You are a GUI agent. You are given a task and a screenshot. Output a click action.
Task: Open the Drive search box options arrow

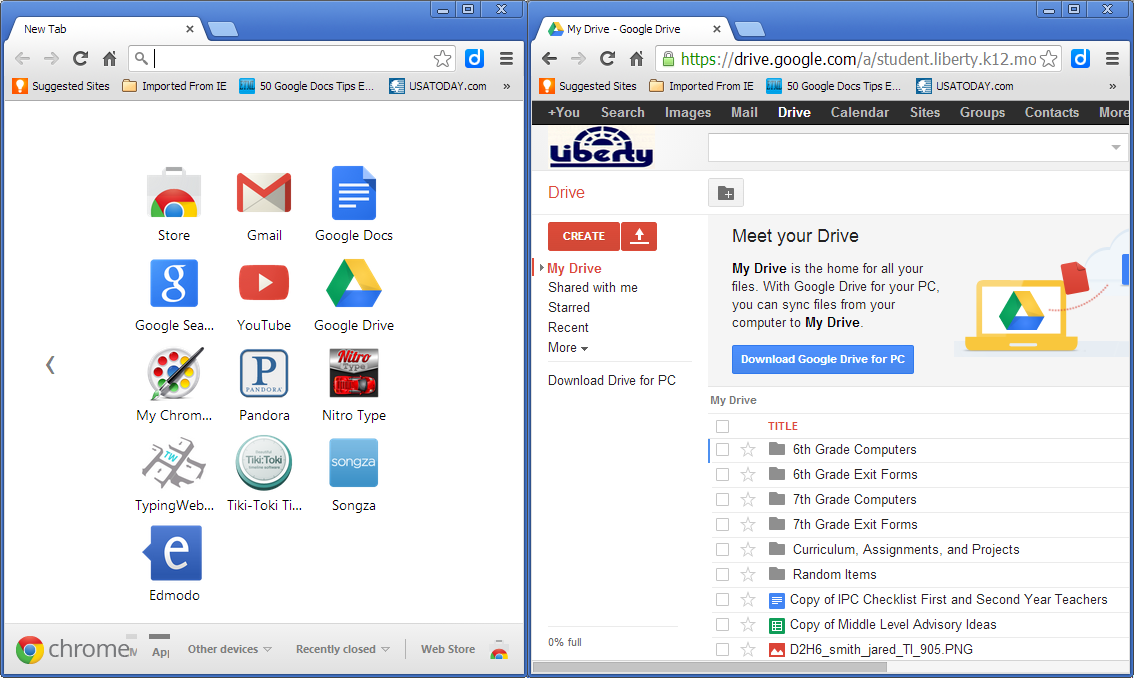click(x=1116, y=148)
